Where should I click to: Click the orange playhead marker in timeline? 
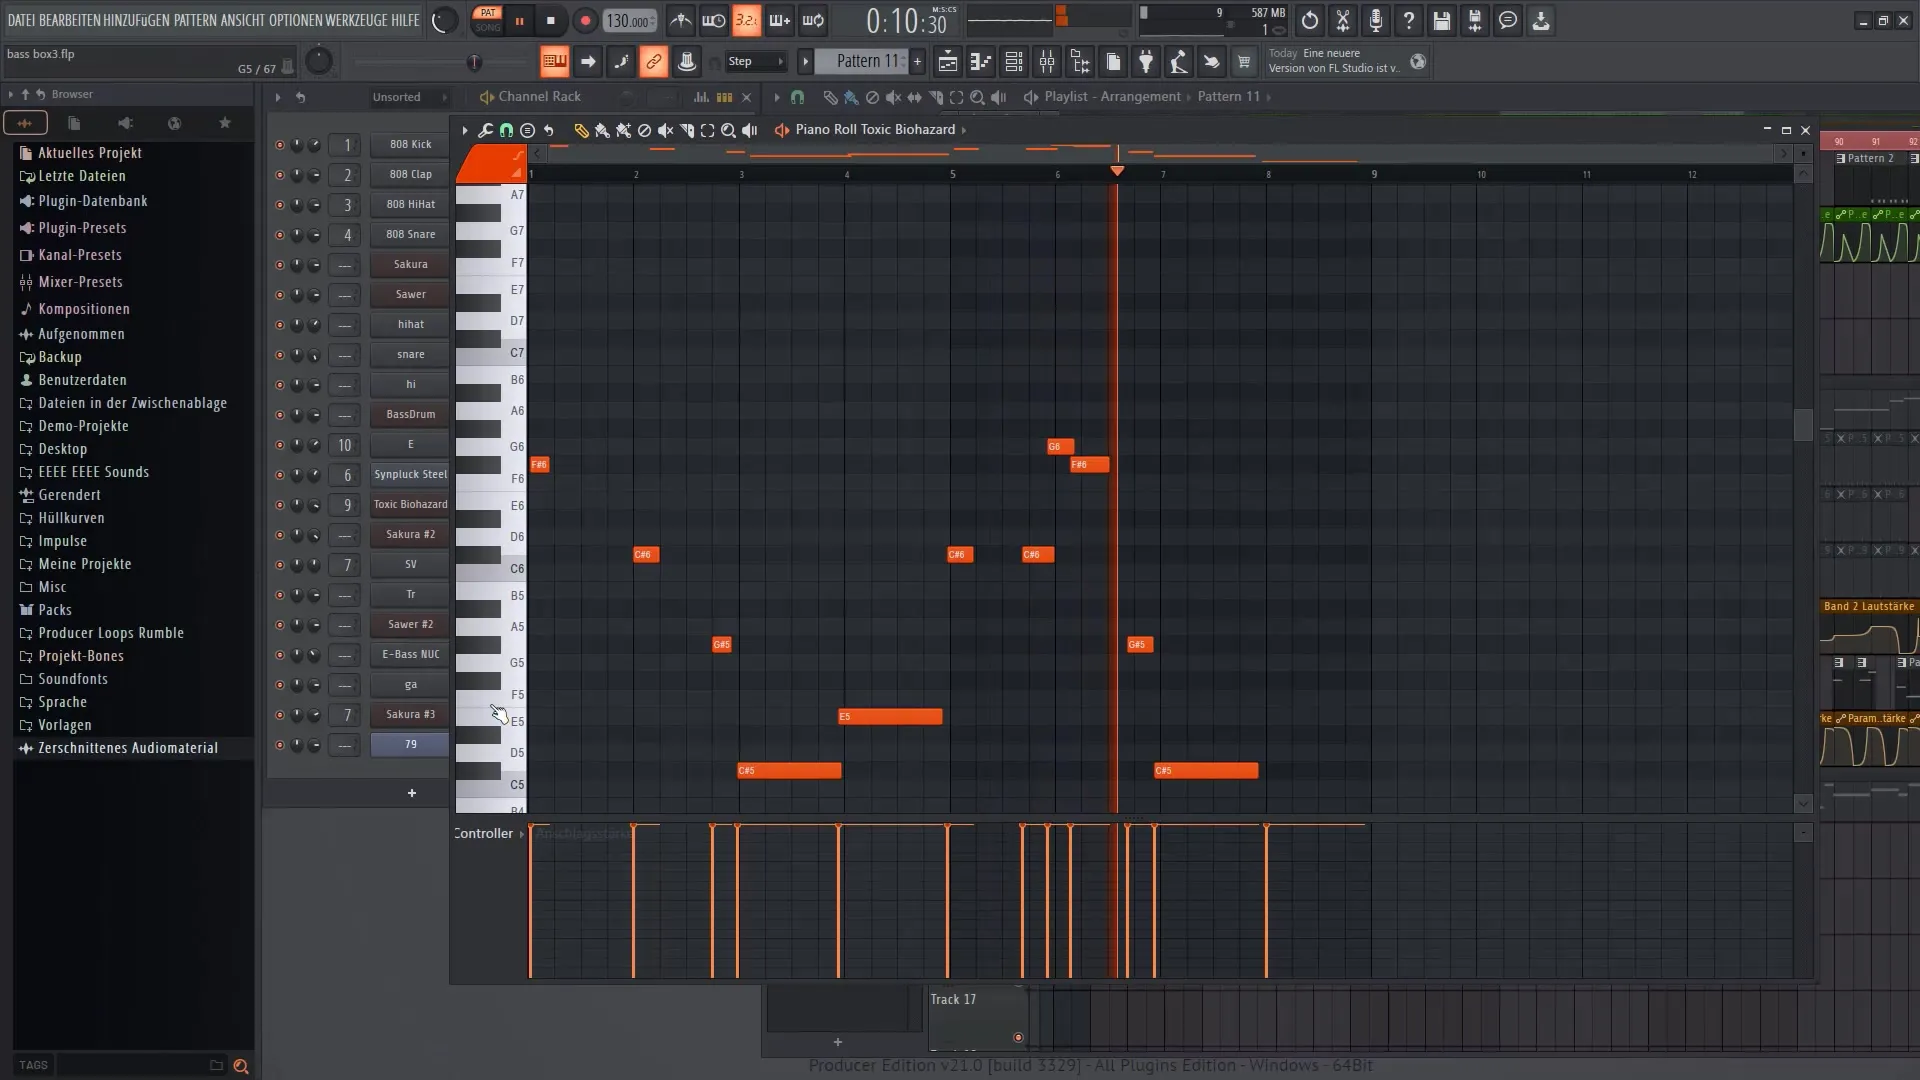tap(1117, 171)
